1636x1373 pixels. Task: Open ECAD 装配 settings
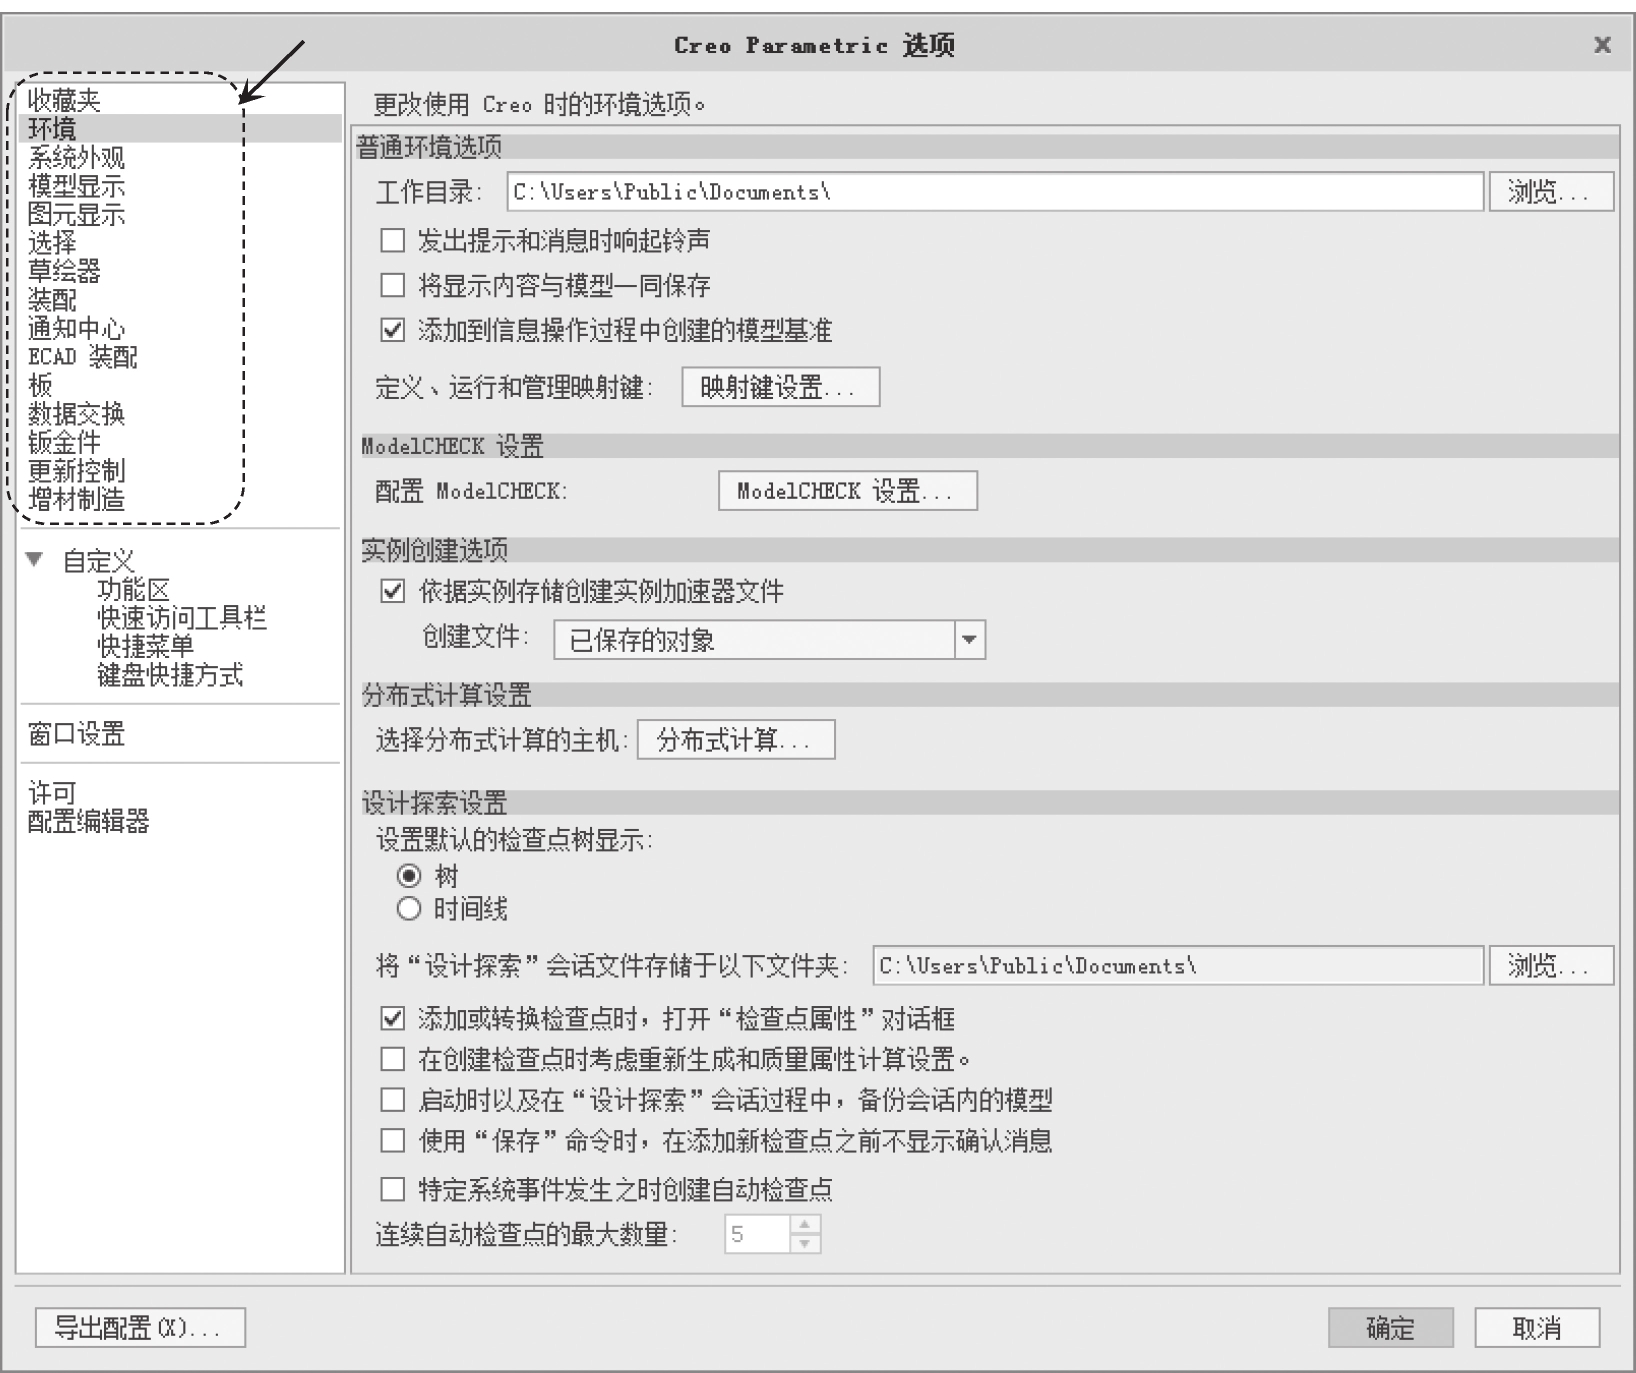point(83,357)
